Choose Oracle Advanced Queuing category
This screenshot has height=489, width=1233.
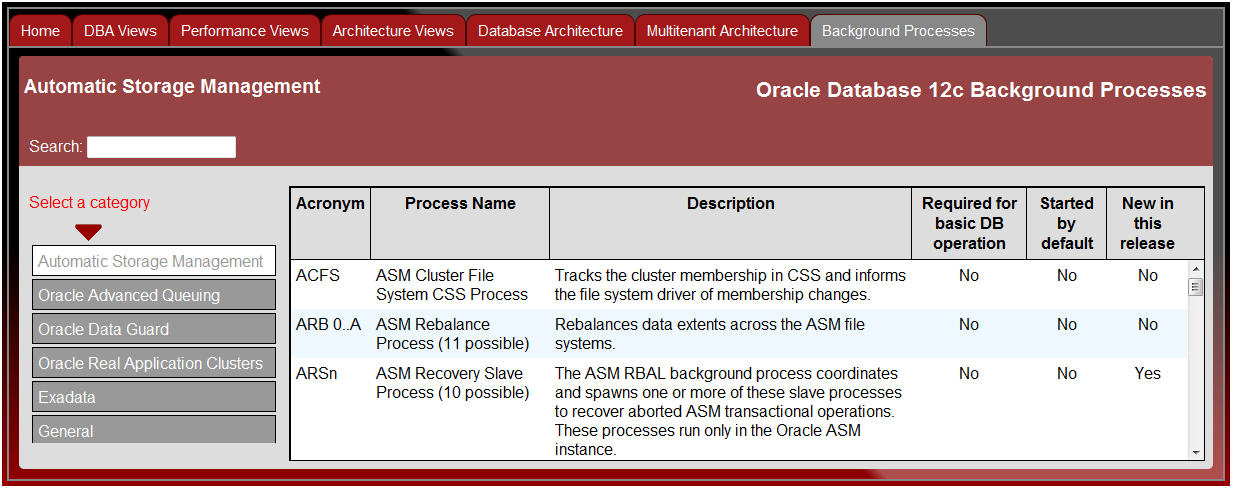pyautogui.click(x=153, y=295)
